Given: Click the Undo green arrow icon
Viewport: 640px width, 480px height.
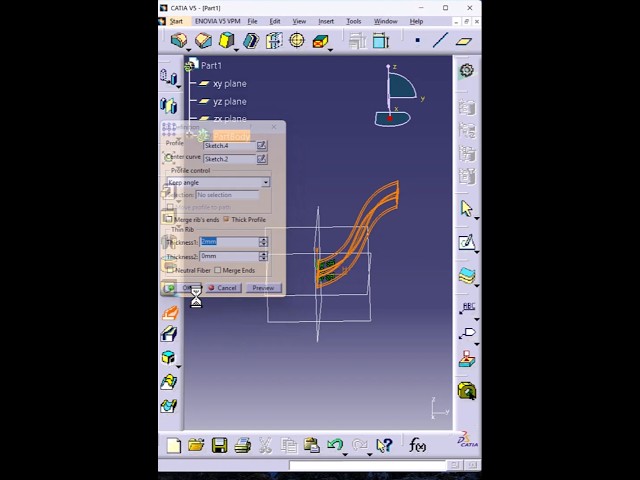Looking at the screenshot, I should point(335,444).
